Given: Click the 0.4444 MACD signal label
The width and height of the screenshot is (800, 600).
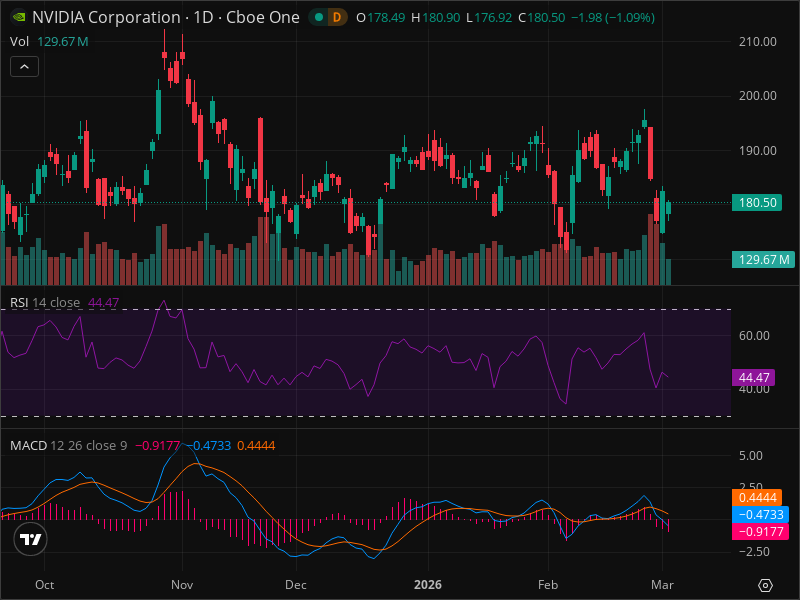Looking at the screenshot, I should pos(758,497).
